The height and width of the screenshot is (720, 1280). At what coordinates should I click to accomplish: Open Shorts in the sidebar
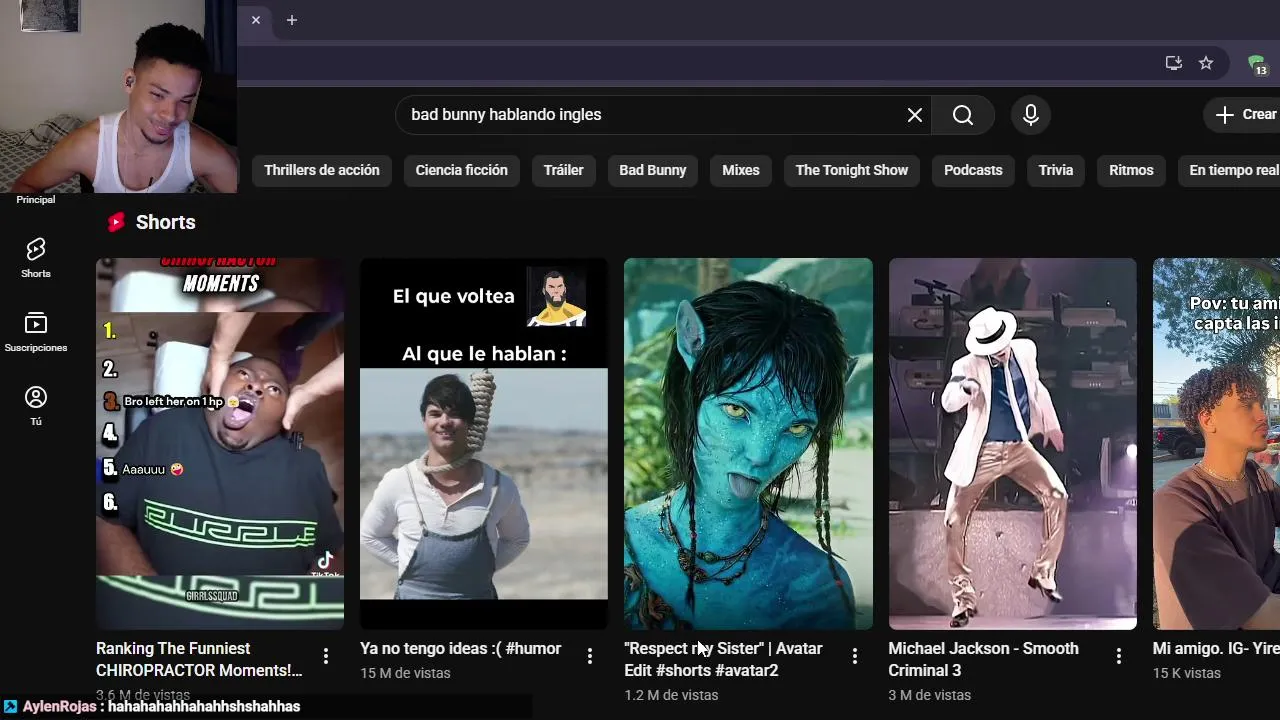[x=36, y=258]
